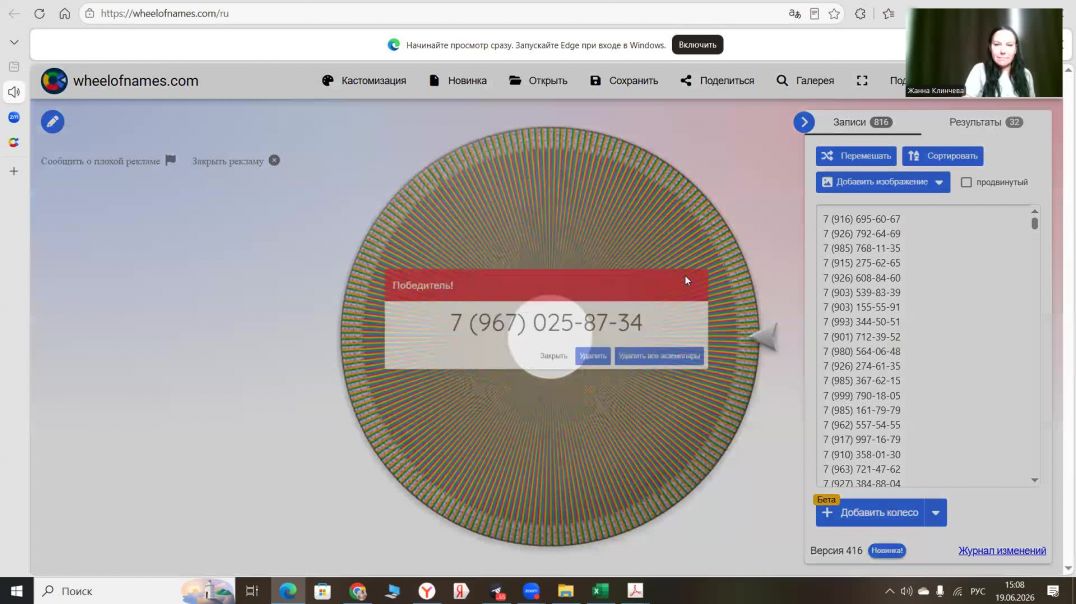The width and height of the screenshot is (1076, 604).
Task: Open dropdown arrow beside 'Добавить колесо'
Action: pyautogui.click(x=936, y=513)
